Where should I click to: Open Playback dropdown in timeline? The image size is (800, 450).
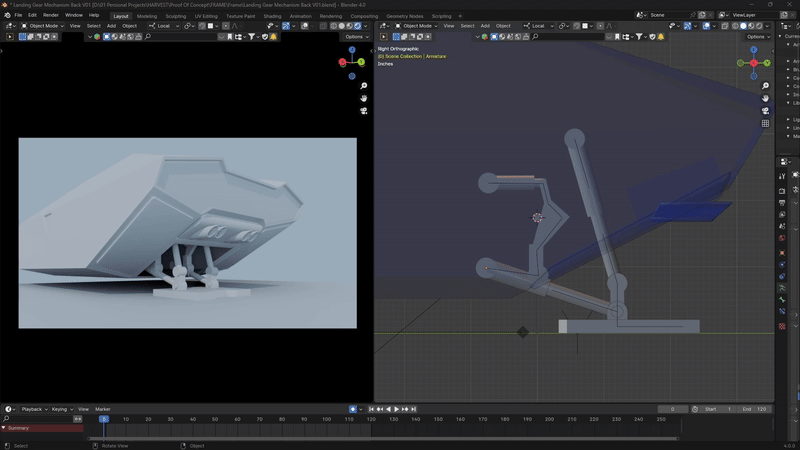(x=34, y=409)
